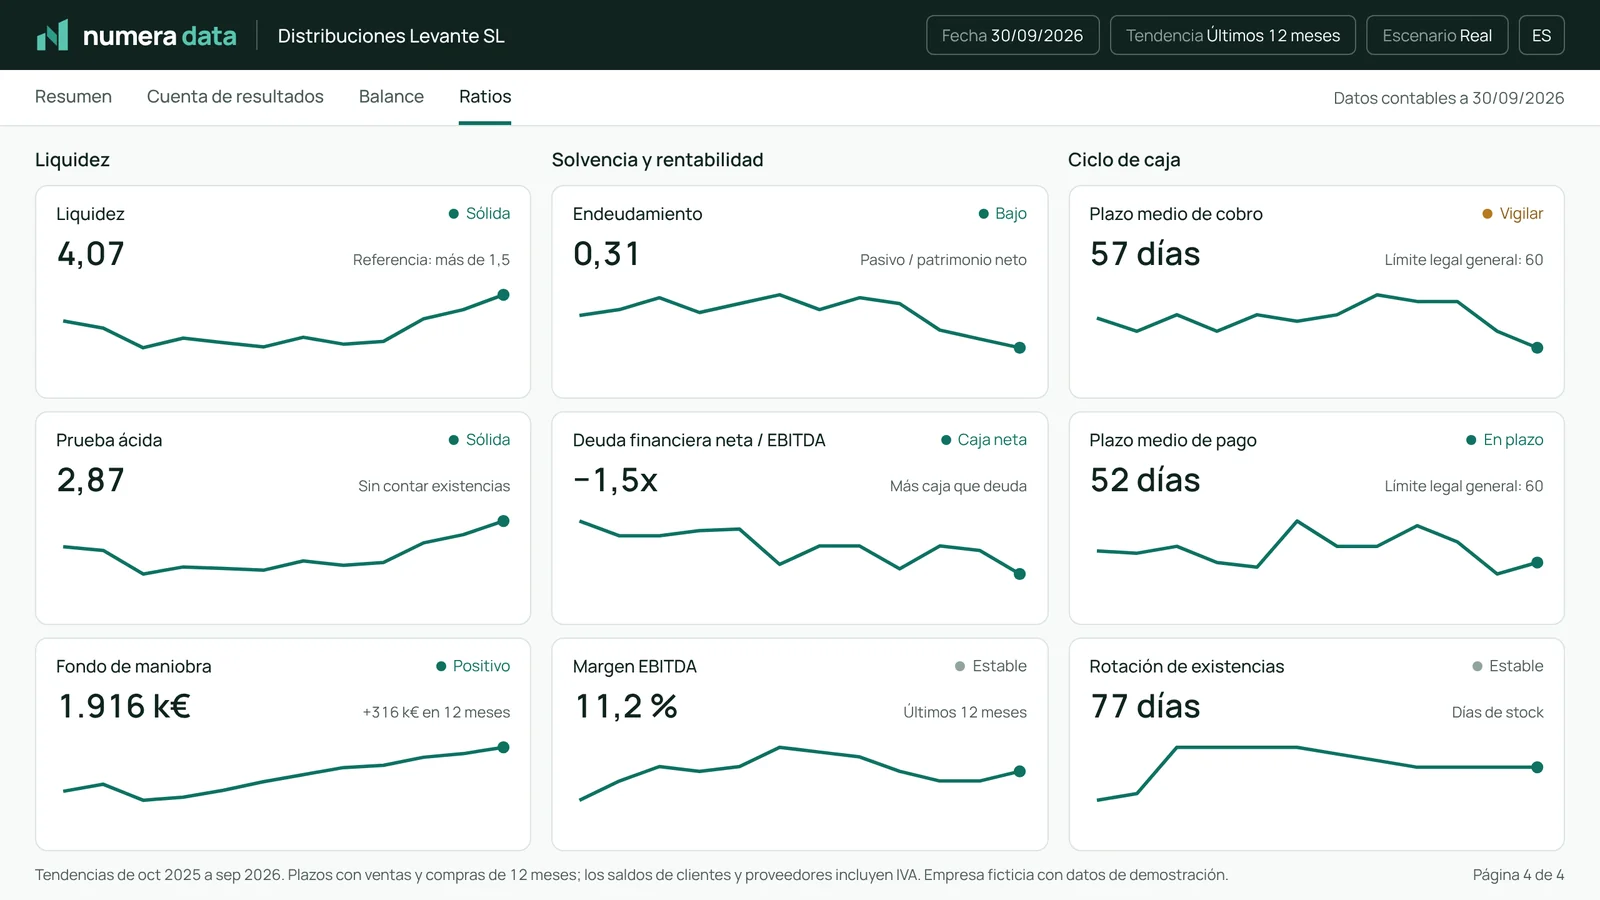Viewport: 1600px width, 900px height.
Task: Click the Referencia: más de 1,5 note
Action: click(x=431, y=260)
